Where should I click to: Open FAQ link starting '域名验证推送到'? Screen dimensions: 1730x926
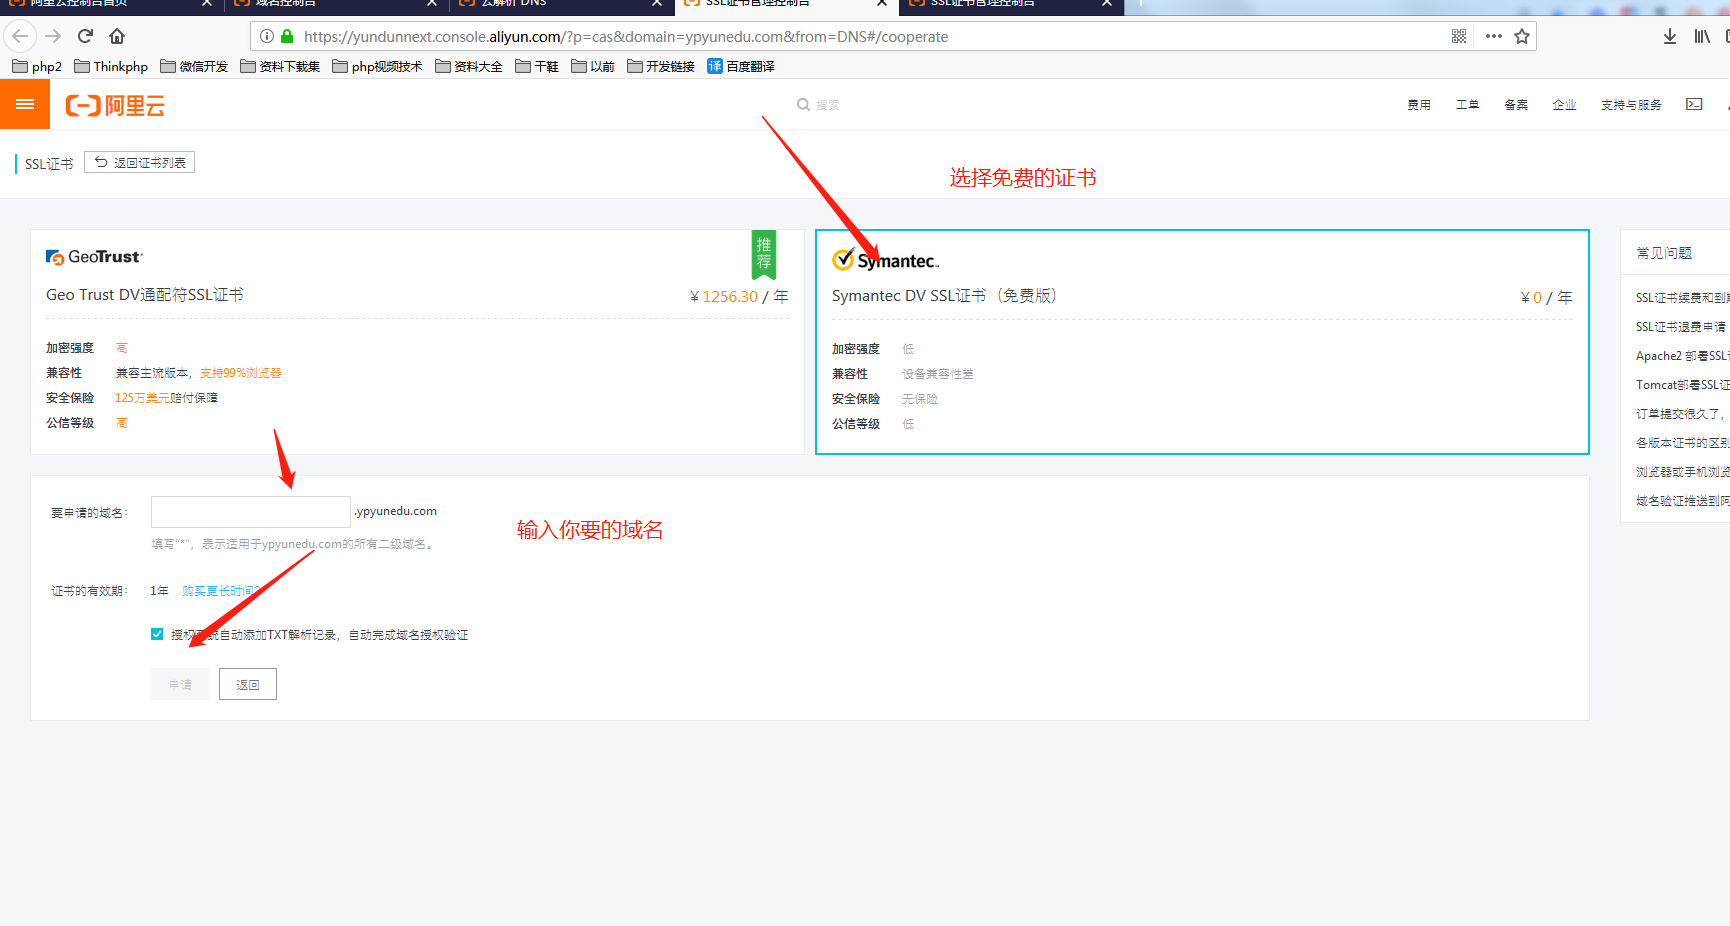point(1682,501)
